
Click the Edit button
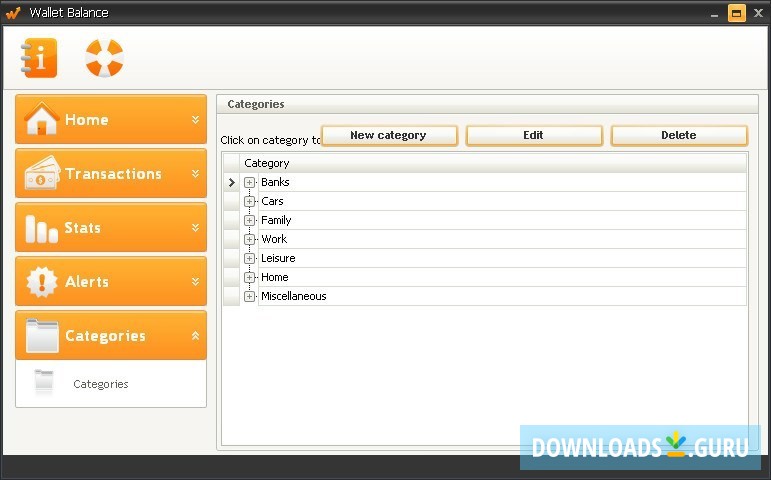coord(534,135)
